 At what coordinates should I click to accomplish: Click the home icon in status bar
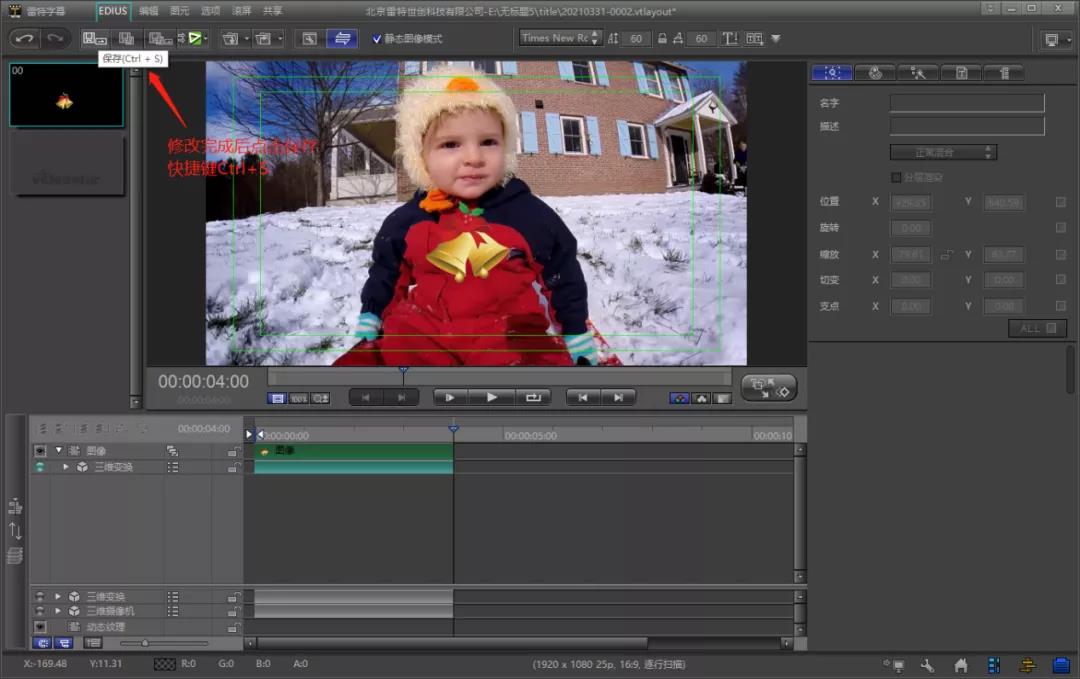click(961, 665)
